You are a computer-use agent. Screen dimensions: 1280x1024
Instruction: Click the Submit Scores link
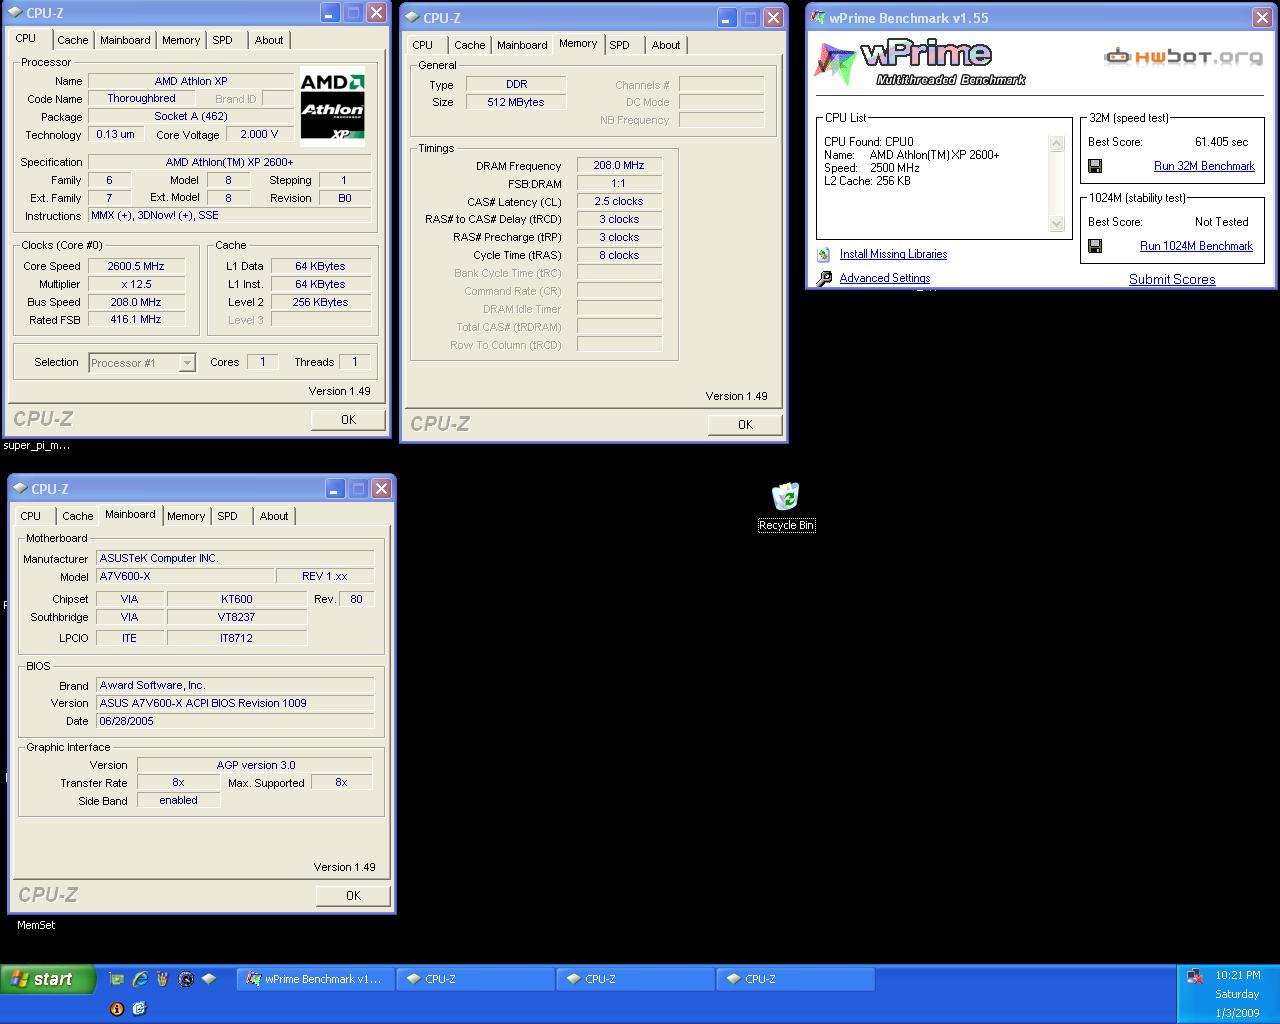[1172, 280]
